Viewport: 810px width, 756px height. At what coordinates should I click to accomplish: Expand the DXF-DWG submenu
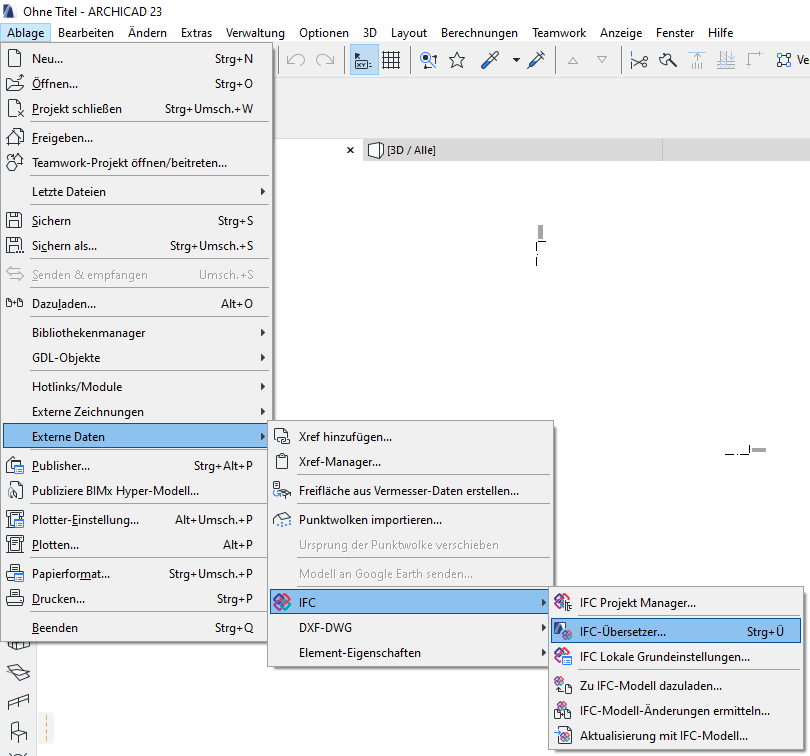pos(411,628)
